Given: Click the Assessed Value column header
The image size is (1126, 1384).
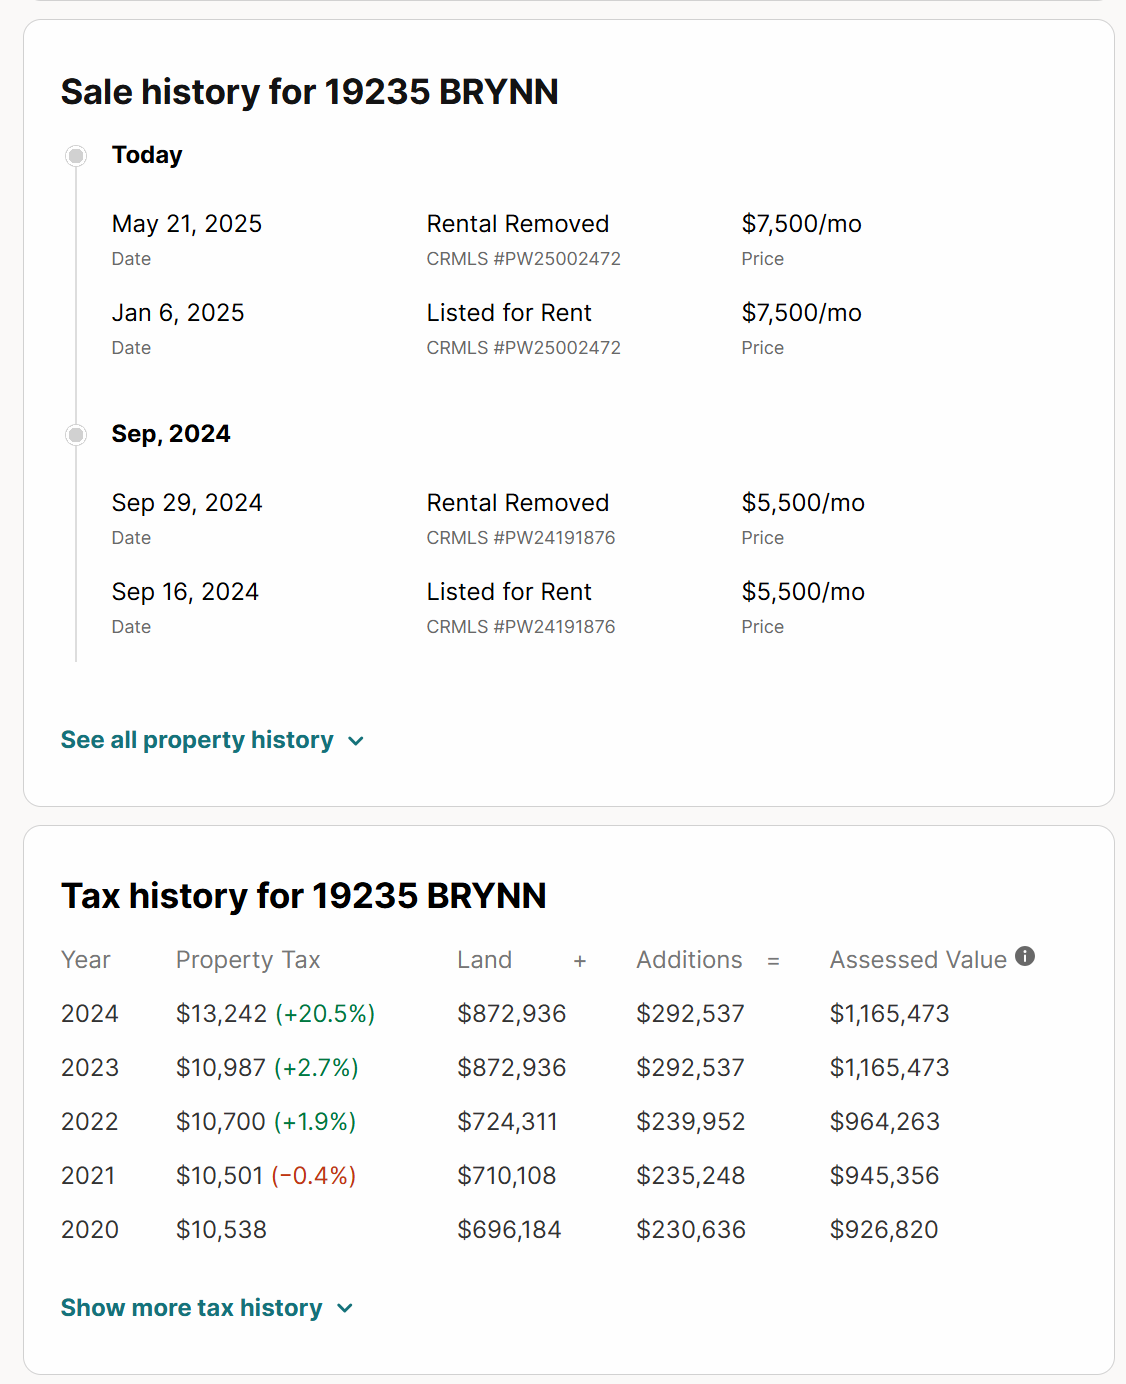Looking at the screenshot, I should coord(918,960).
